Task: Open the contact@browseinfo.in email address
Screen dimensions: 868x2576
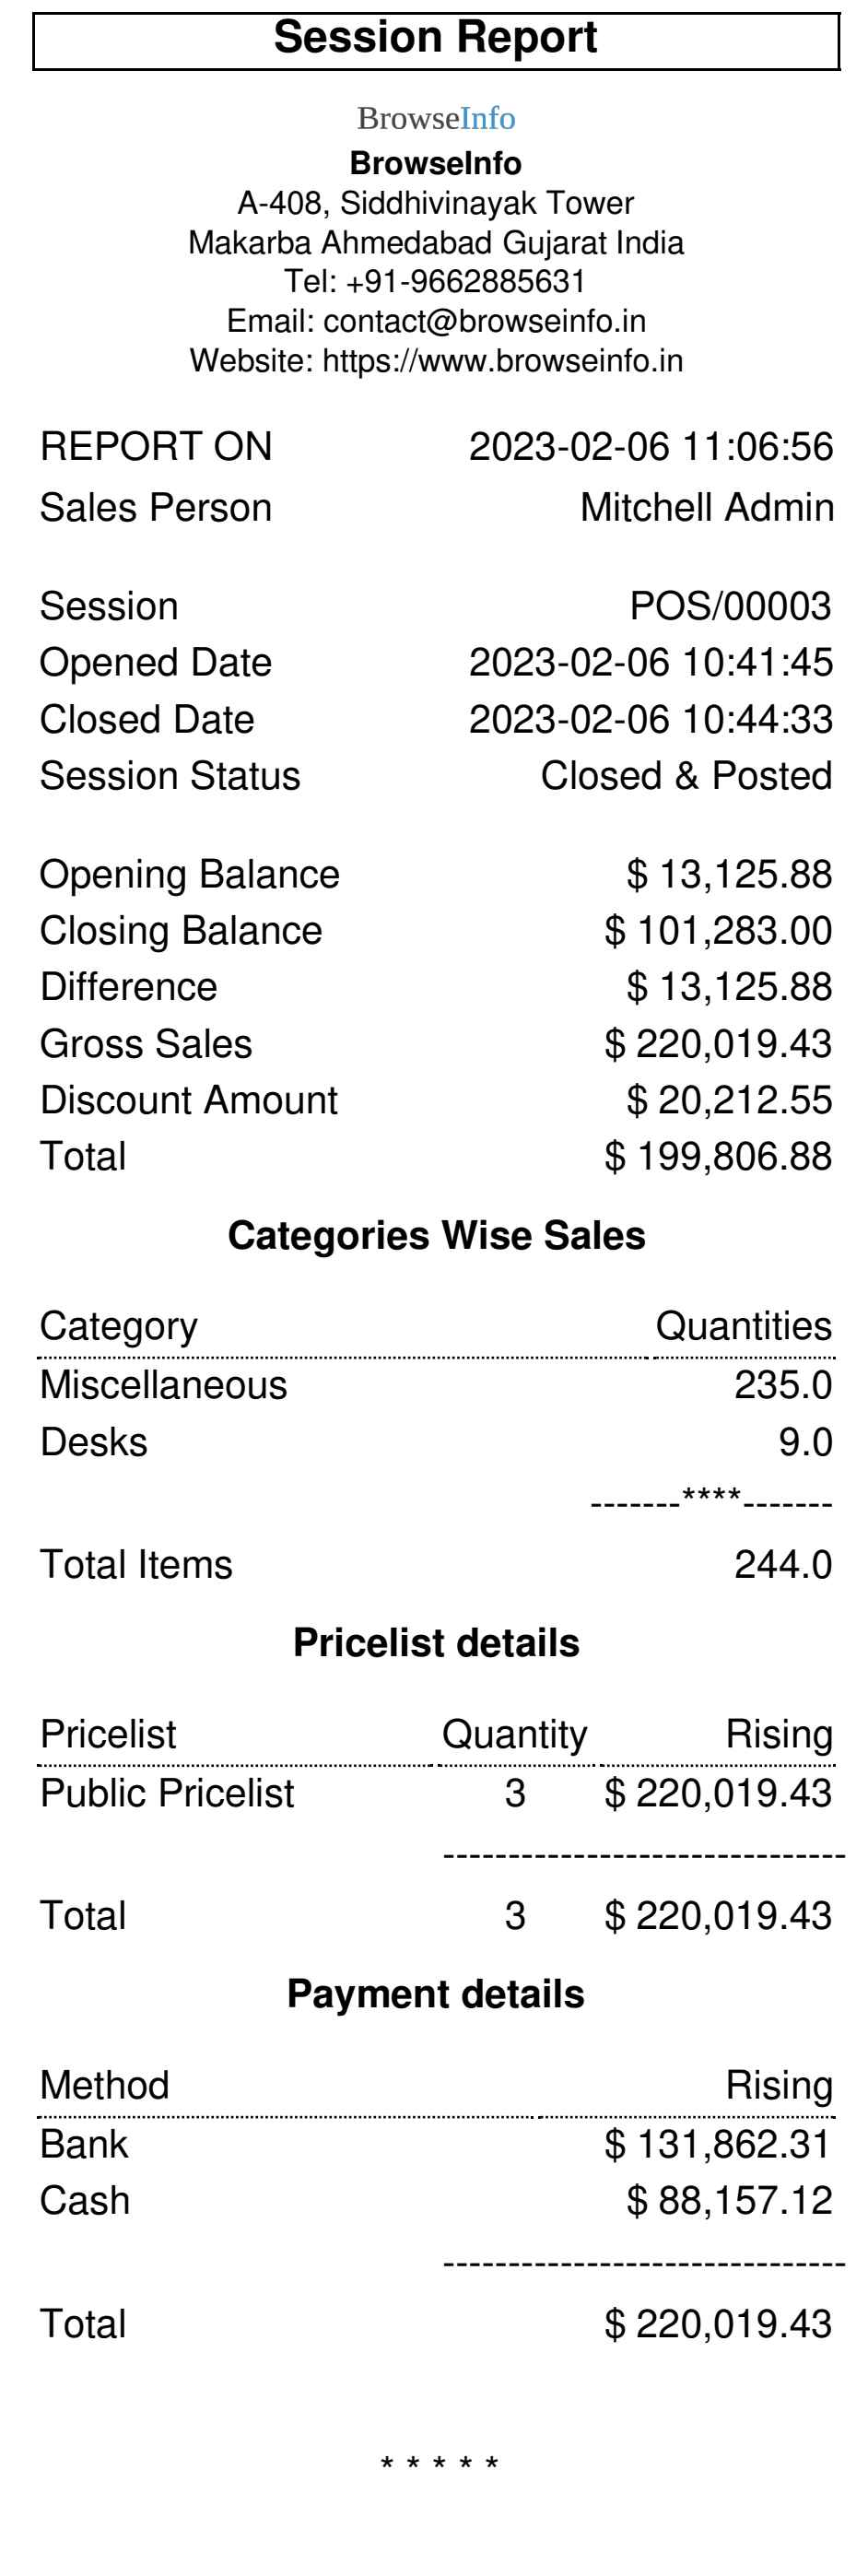Action: pyautogui.click(x=484, y=321)
